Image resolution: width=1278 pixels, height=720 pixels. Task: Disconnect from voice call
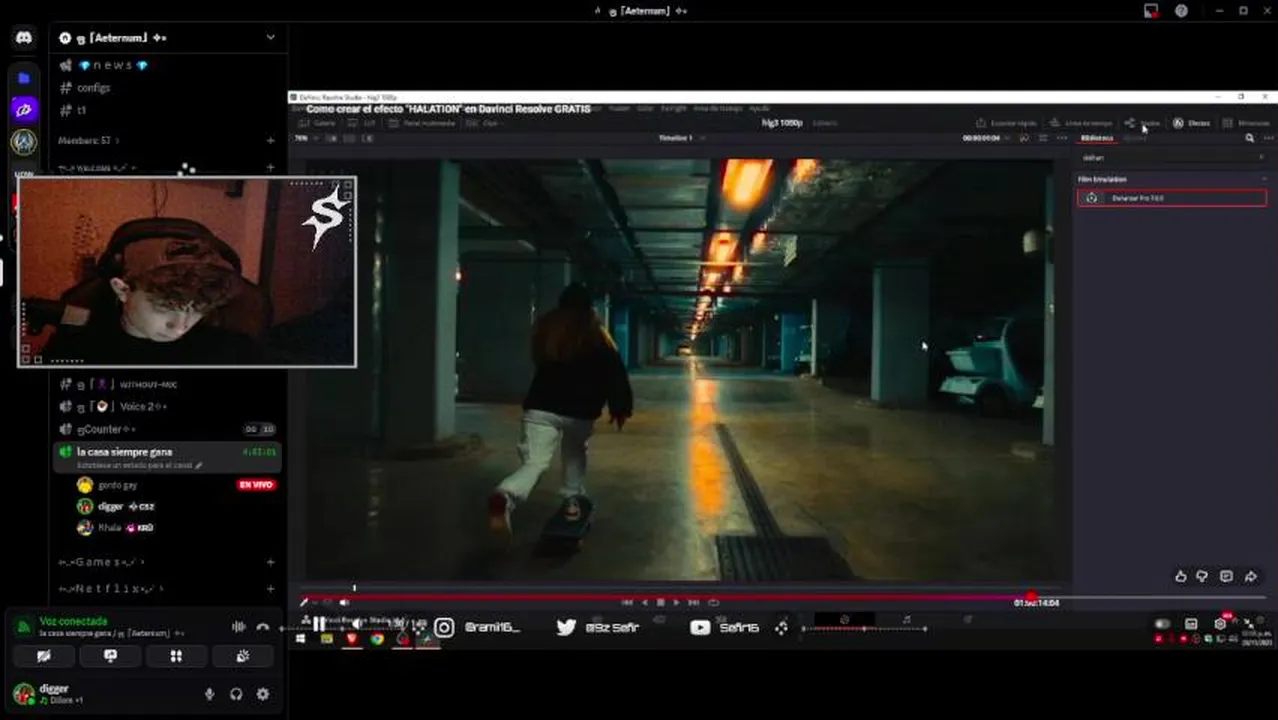point(263,627)
